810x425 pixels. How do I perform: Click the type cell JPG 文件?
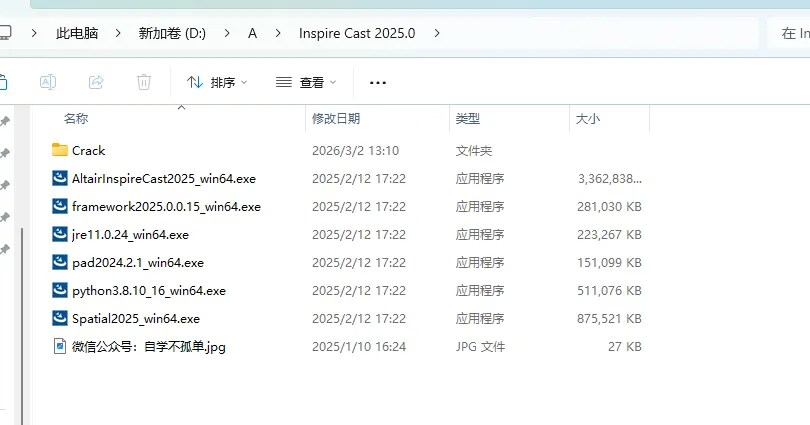[x=480, y=347]
